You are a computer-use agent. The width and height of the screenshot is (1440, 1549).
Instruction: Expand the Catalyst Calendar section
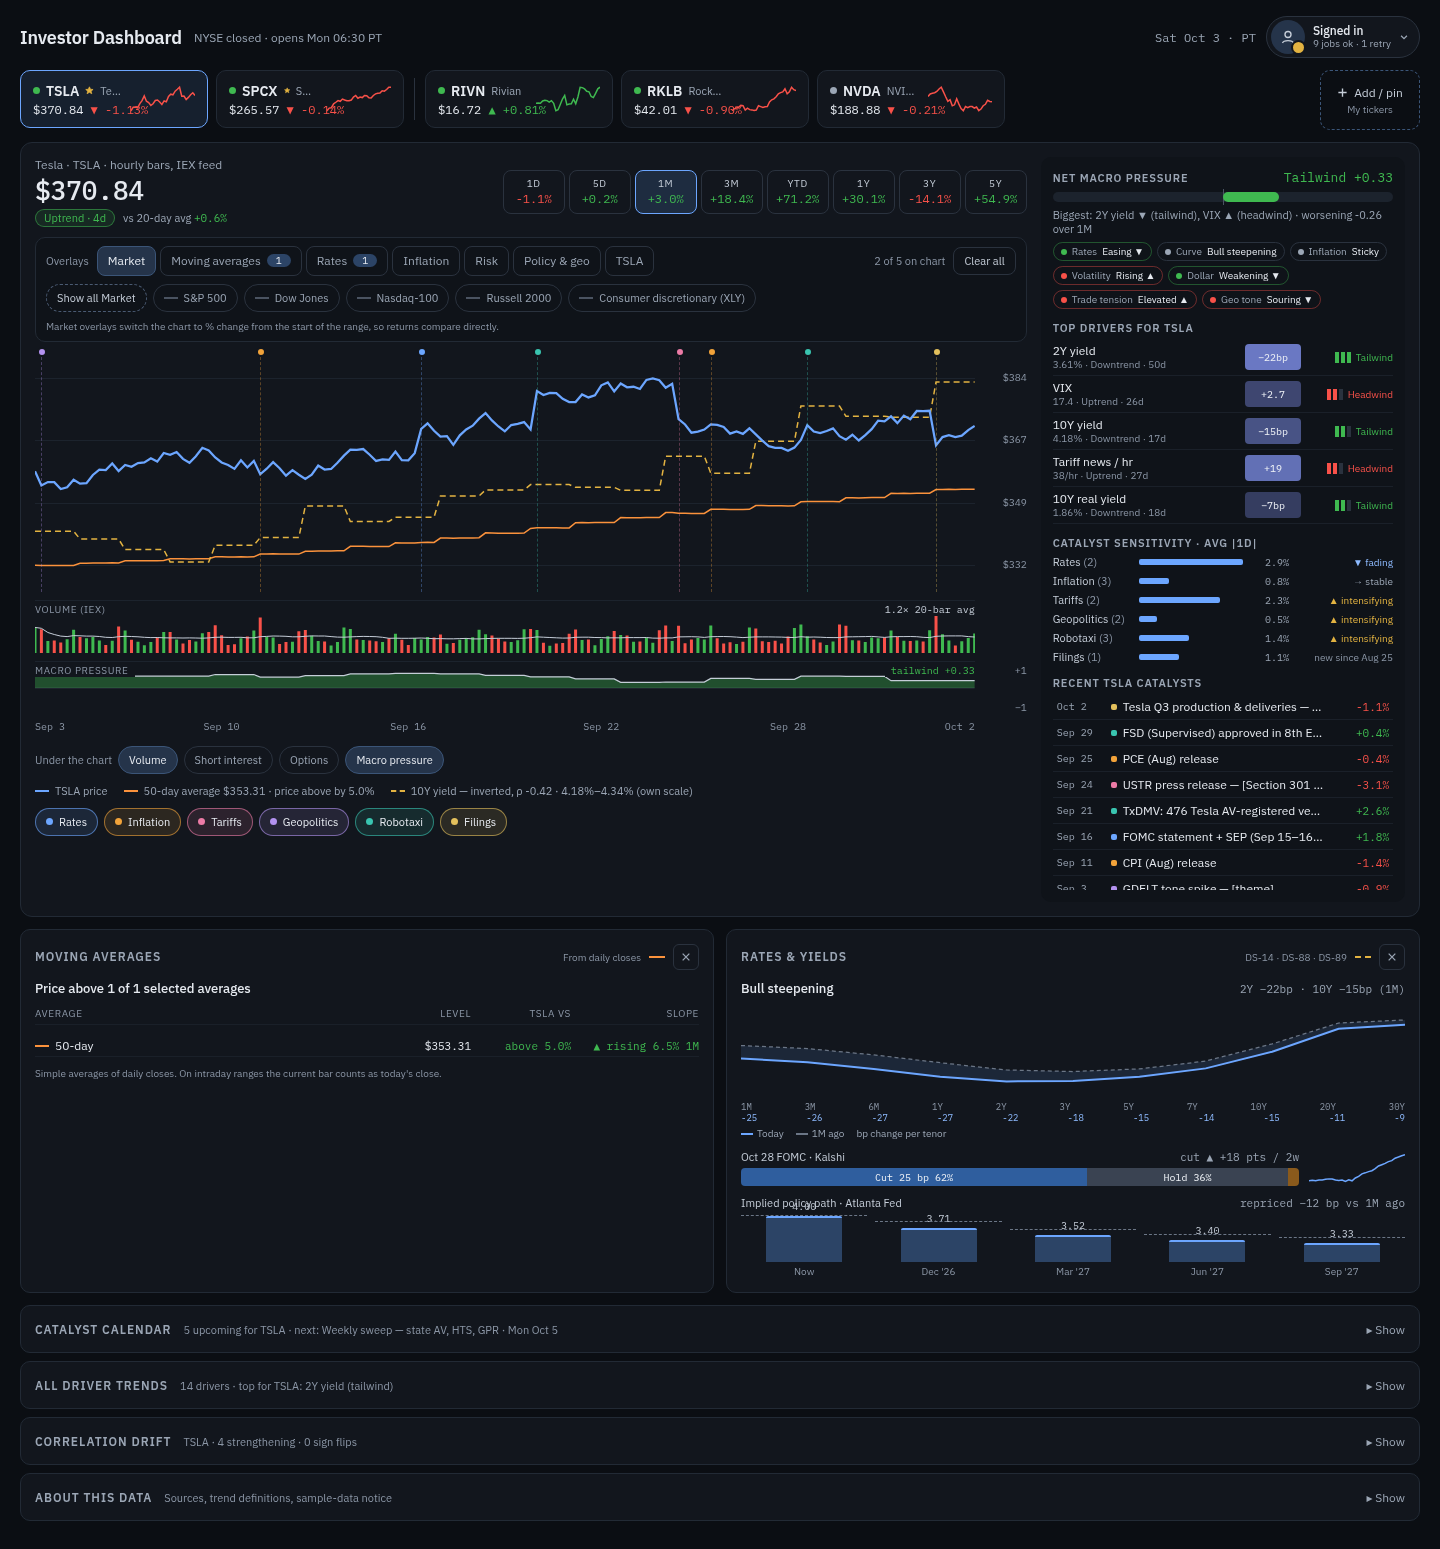tap(1385, 1330)
